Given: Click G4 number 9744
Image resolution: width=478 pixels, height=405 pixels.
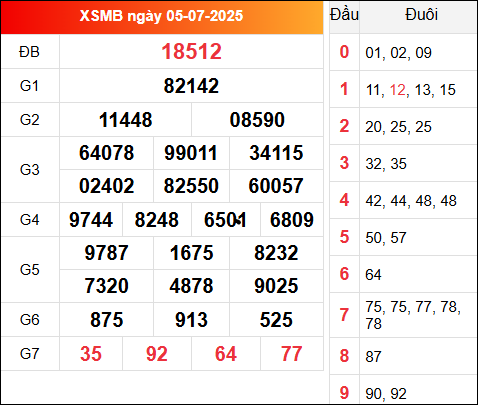Looking at the screenshot, I should (91, 220).
